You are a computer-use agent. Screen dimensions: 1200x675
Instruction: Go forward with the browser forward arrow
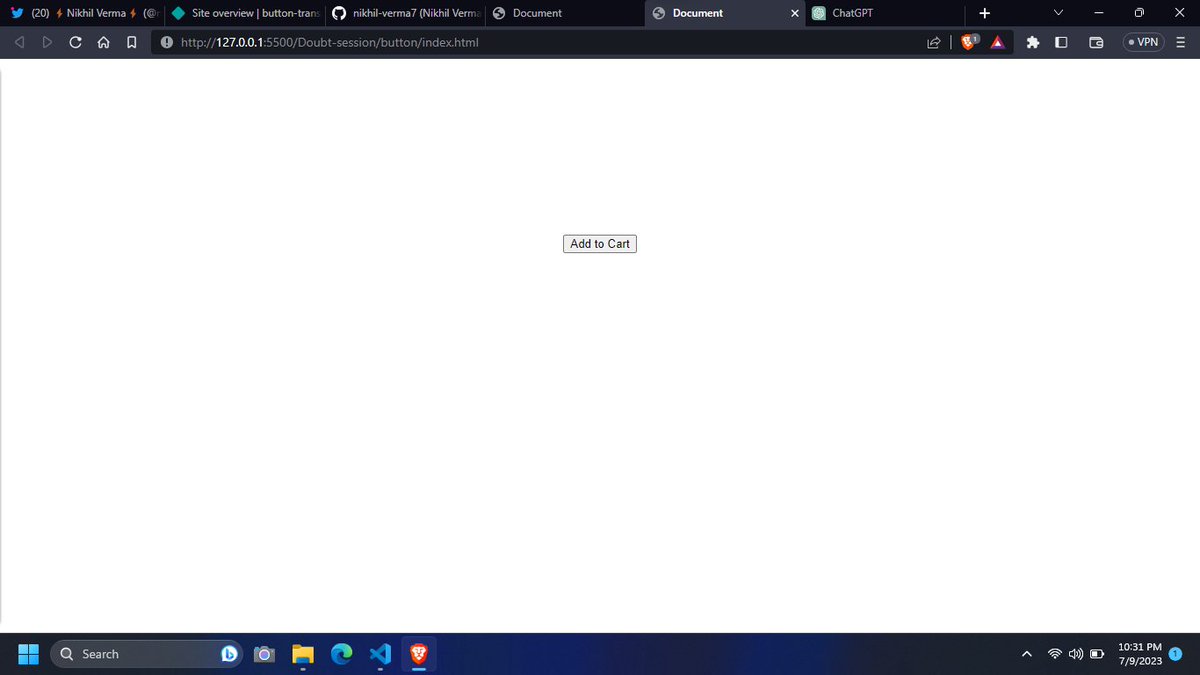pos(47,43)
